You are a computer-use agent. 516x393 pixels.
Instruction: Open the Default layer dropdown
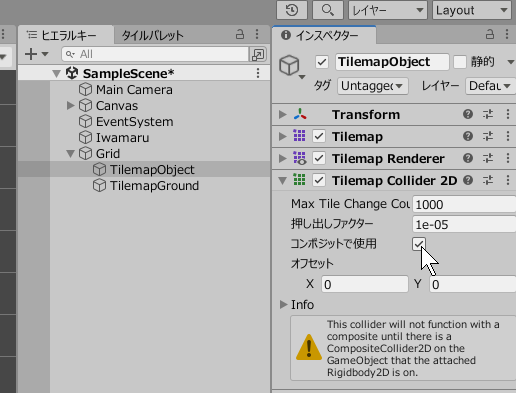490,86
